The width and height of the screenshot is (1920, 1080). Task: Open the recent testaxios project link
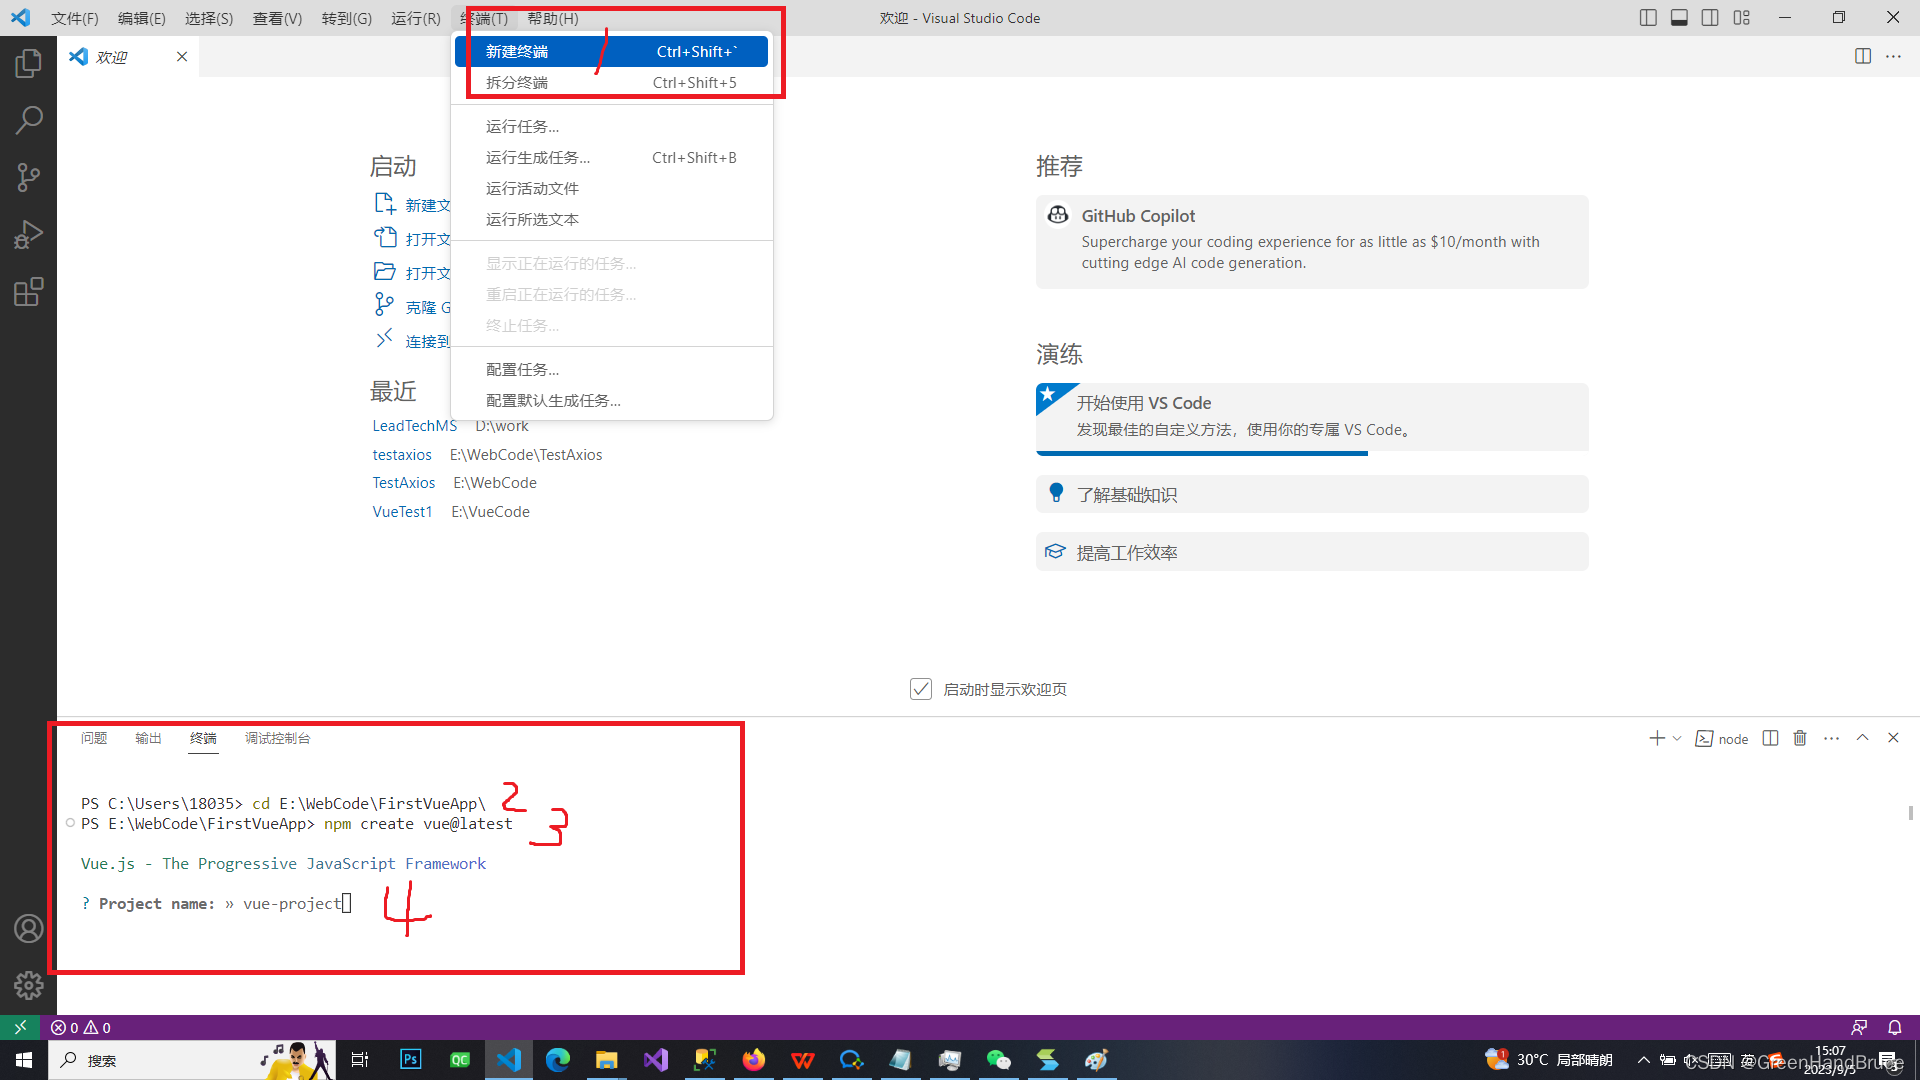click(402, 455)
